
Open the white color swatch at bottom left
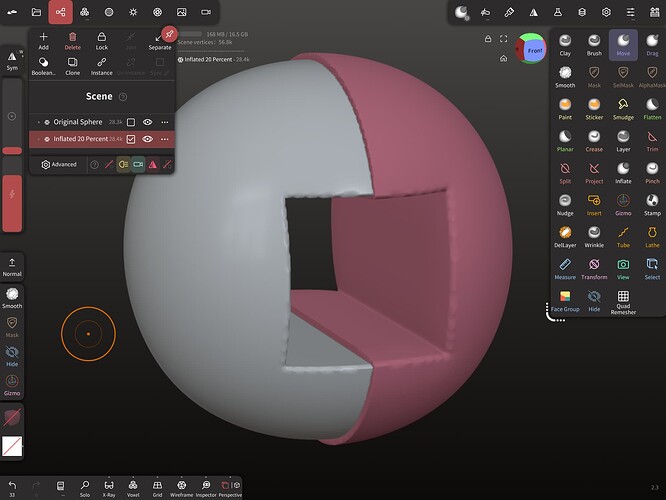12,446
